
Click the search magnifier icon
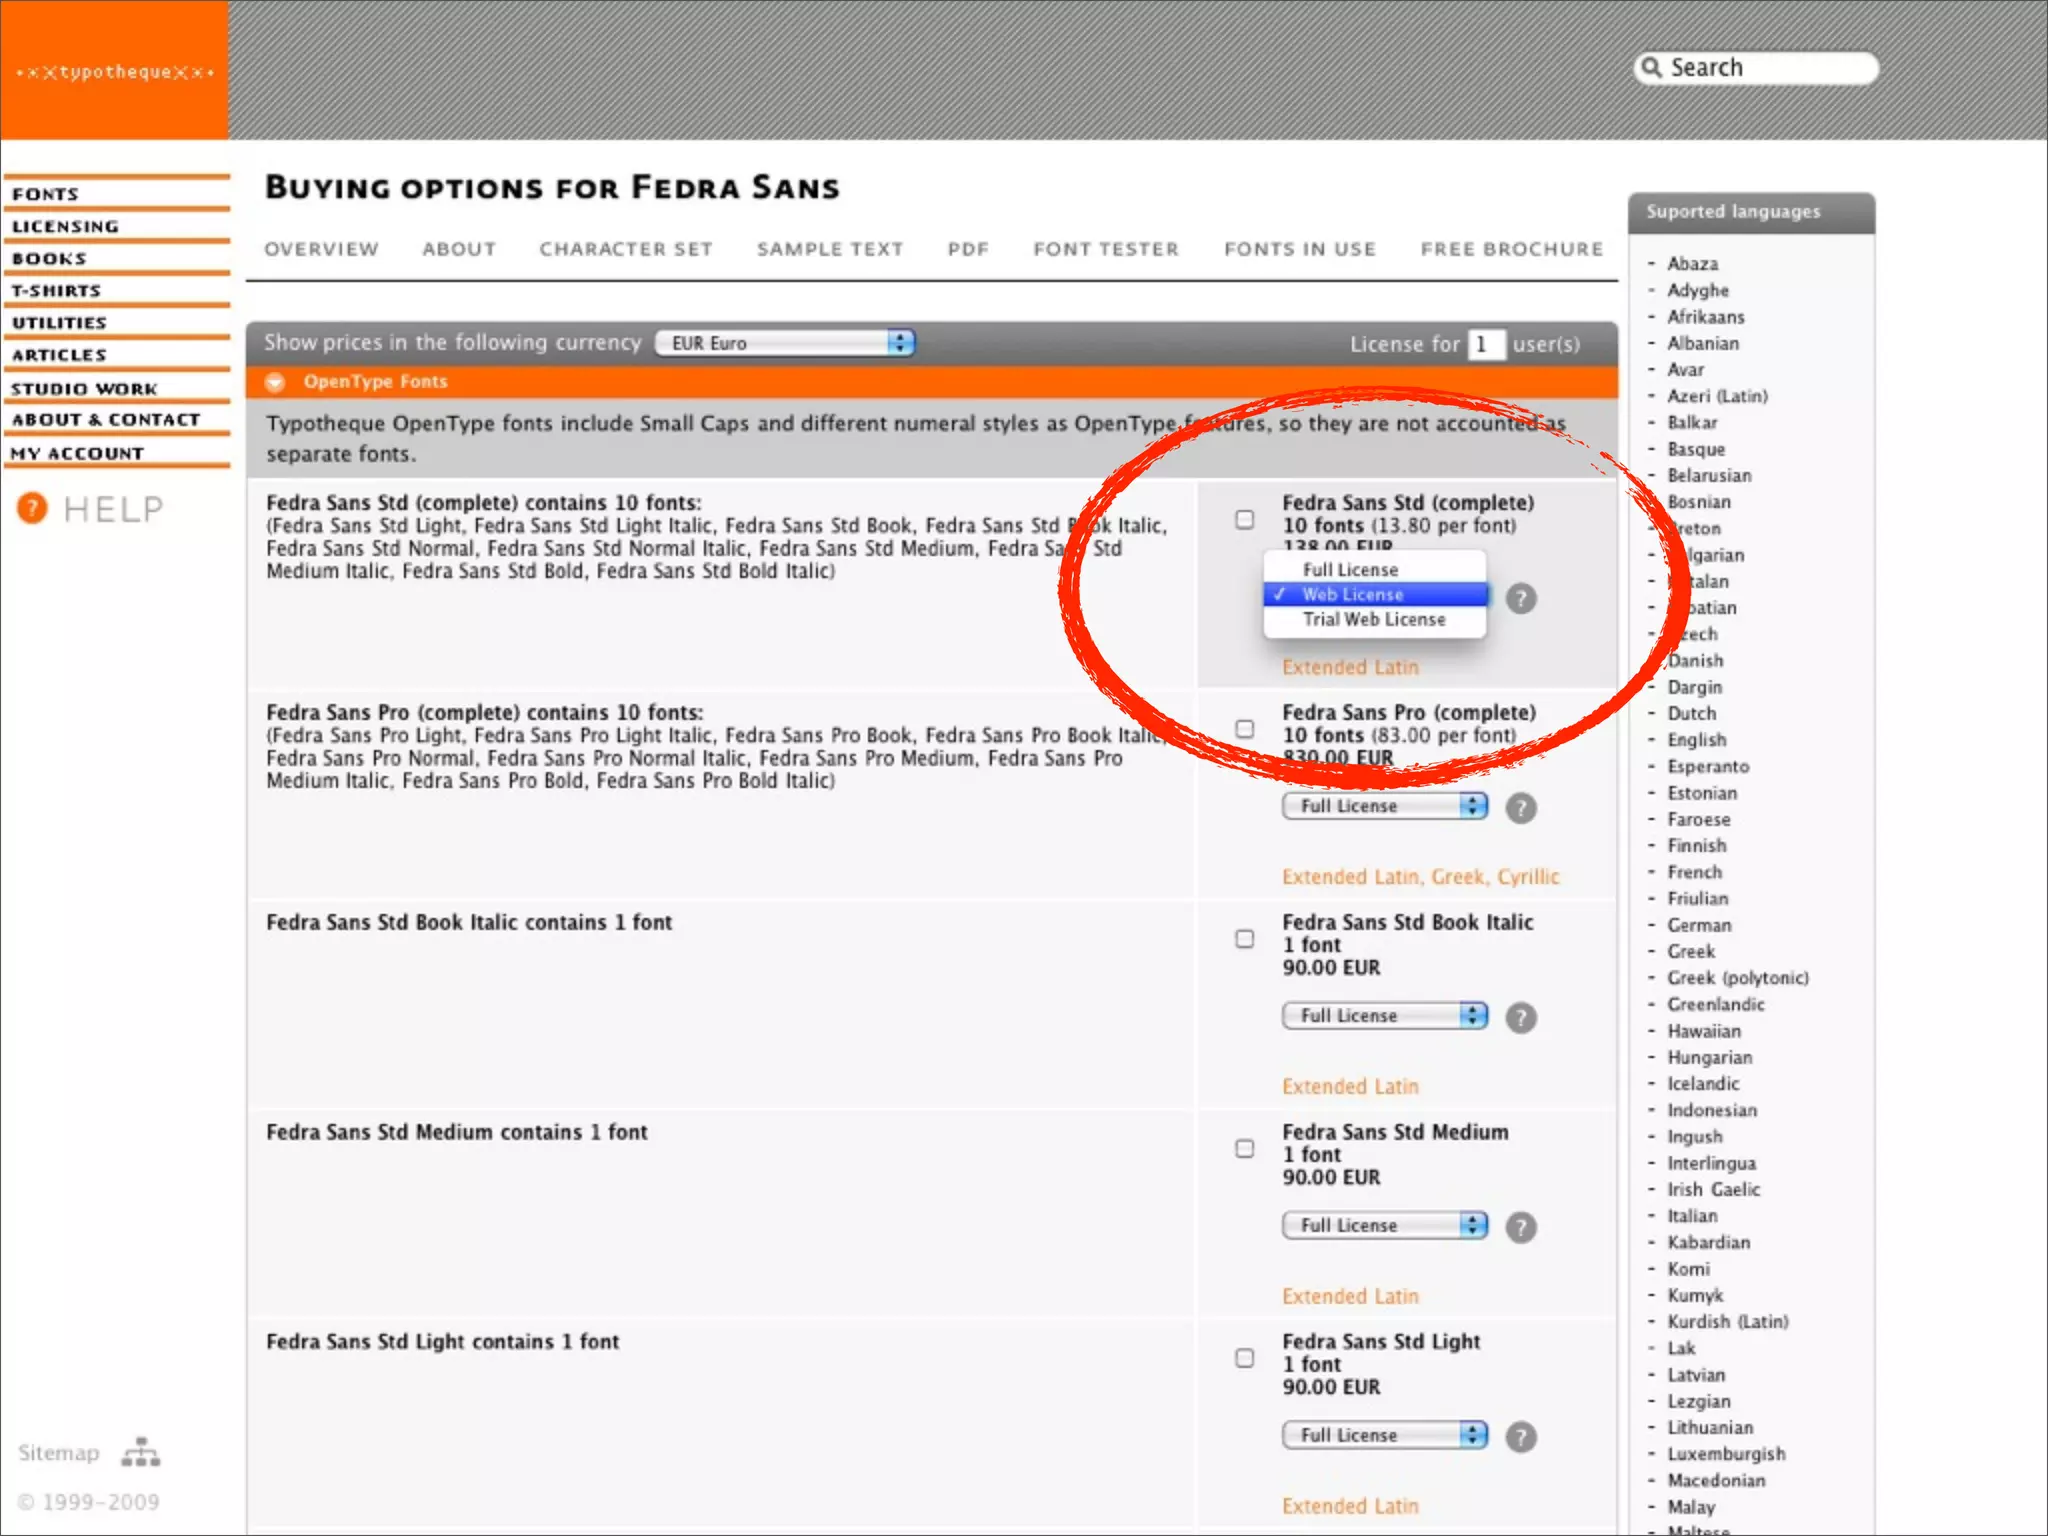pos(1652,67)
